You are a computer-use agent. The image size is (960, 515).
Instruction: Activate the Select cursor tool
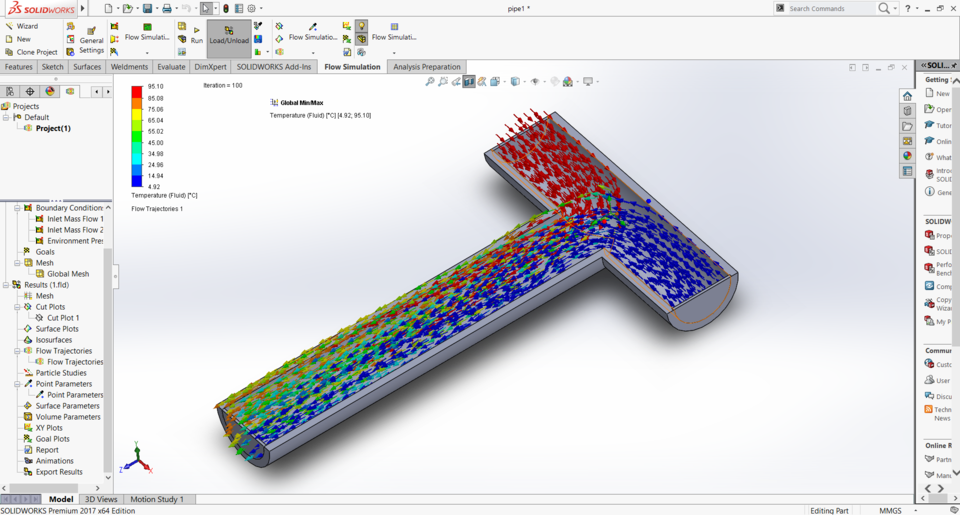pyautogui.click(x=206, y=9)
